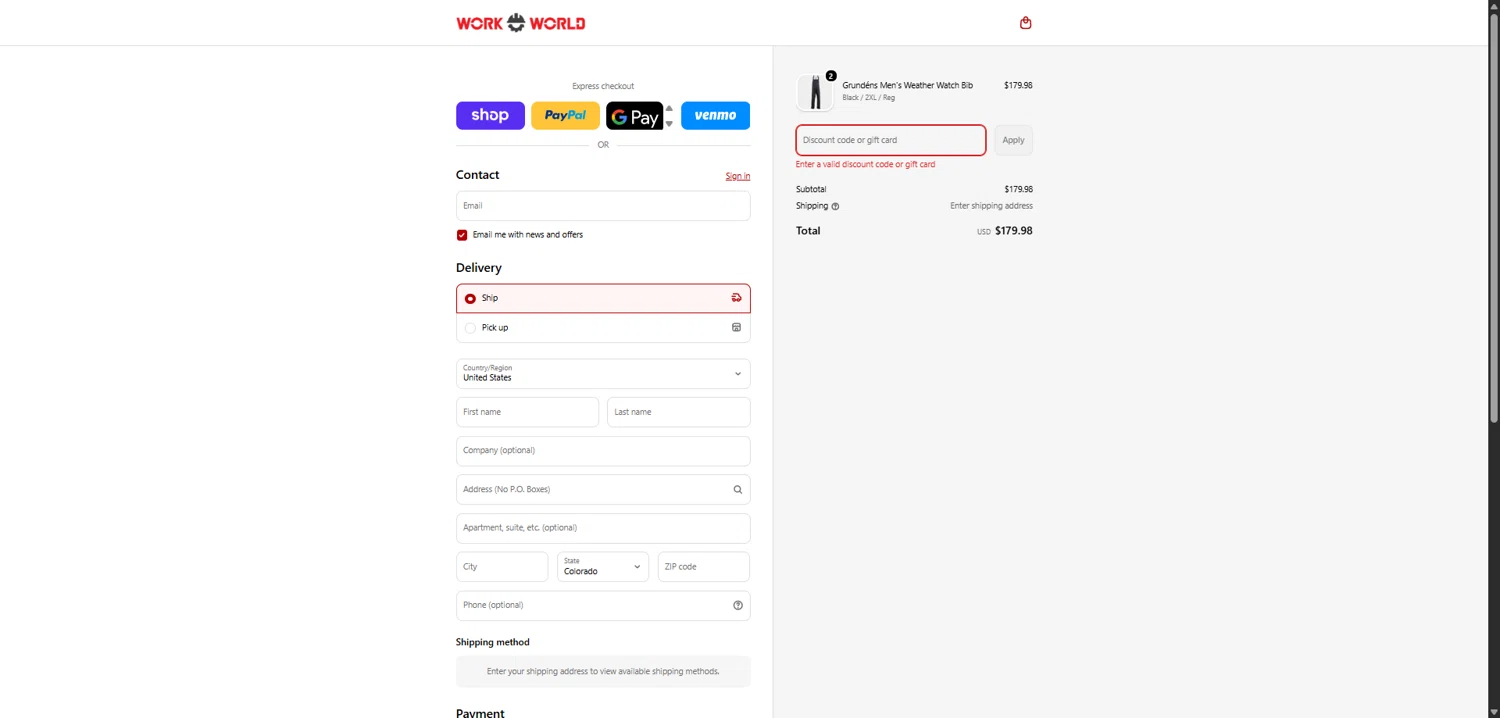Click the Grundéns bib product thumbnail
The height and width of the screenshot is (718, 1500).
click(x=815, y=92)
